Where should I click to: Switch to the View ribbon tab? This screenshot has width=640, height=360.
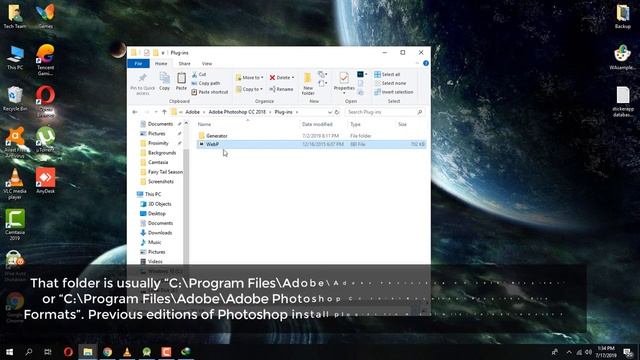coord(207,64)
